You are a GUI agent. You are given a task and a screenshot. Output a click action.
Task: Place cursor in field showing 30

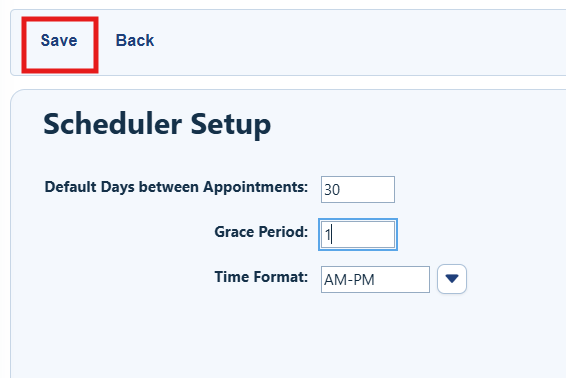(358, 190)
